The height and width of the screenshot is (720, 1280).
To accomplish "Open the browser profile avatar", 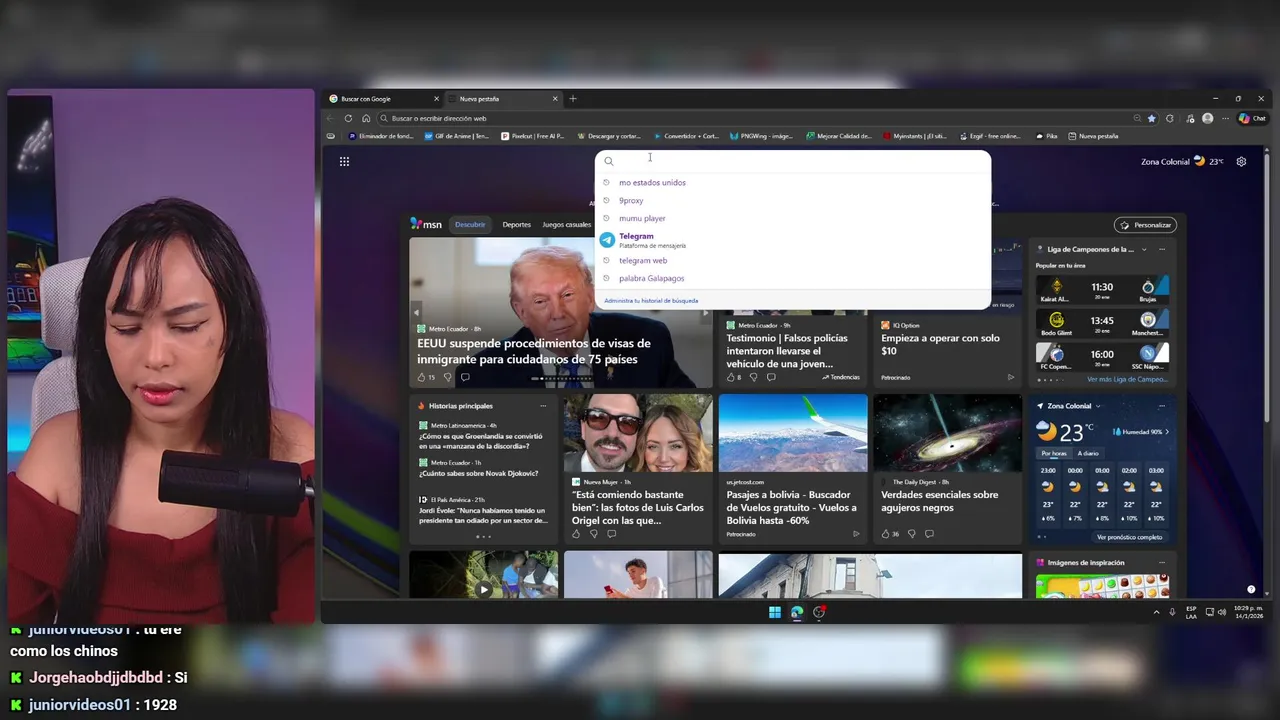I will (1208, 118).
